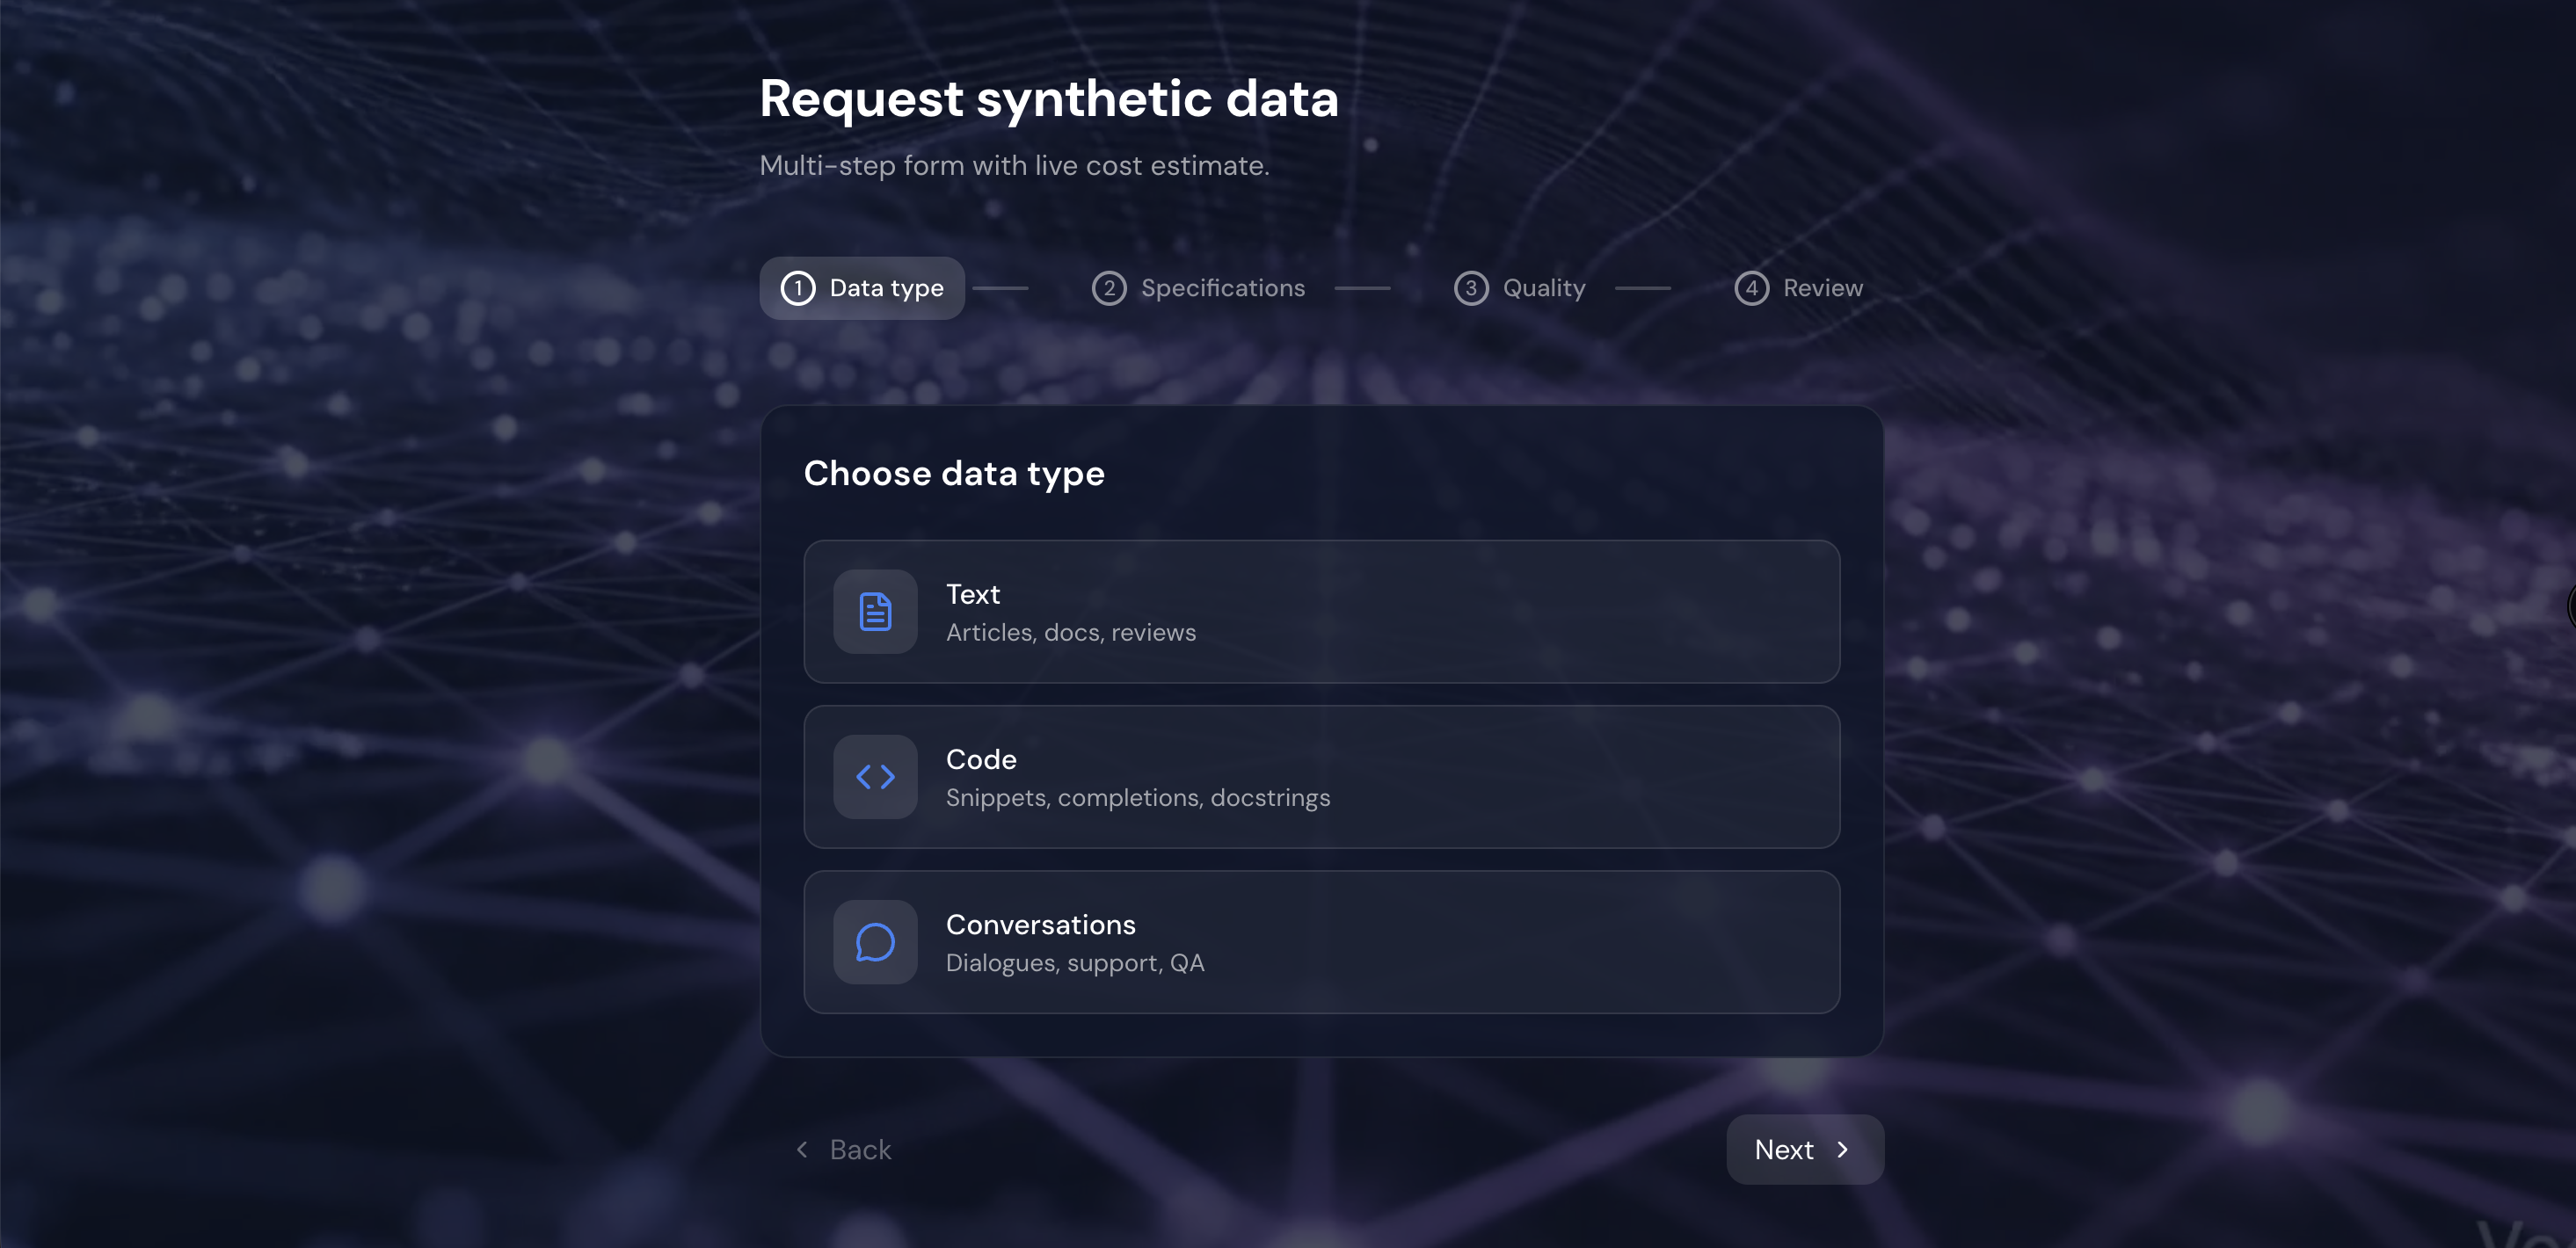Click the Text document icon

coord(875,612)
